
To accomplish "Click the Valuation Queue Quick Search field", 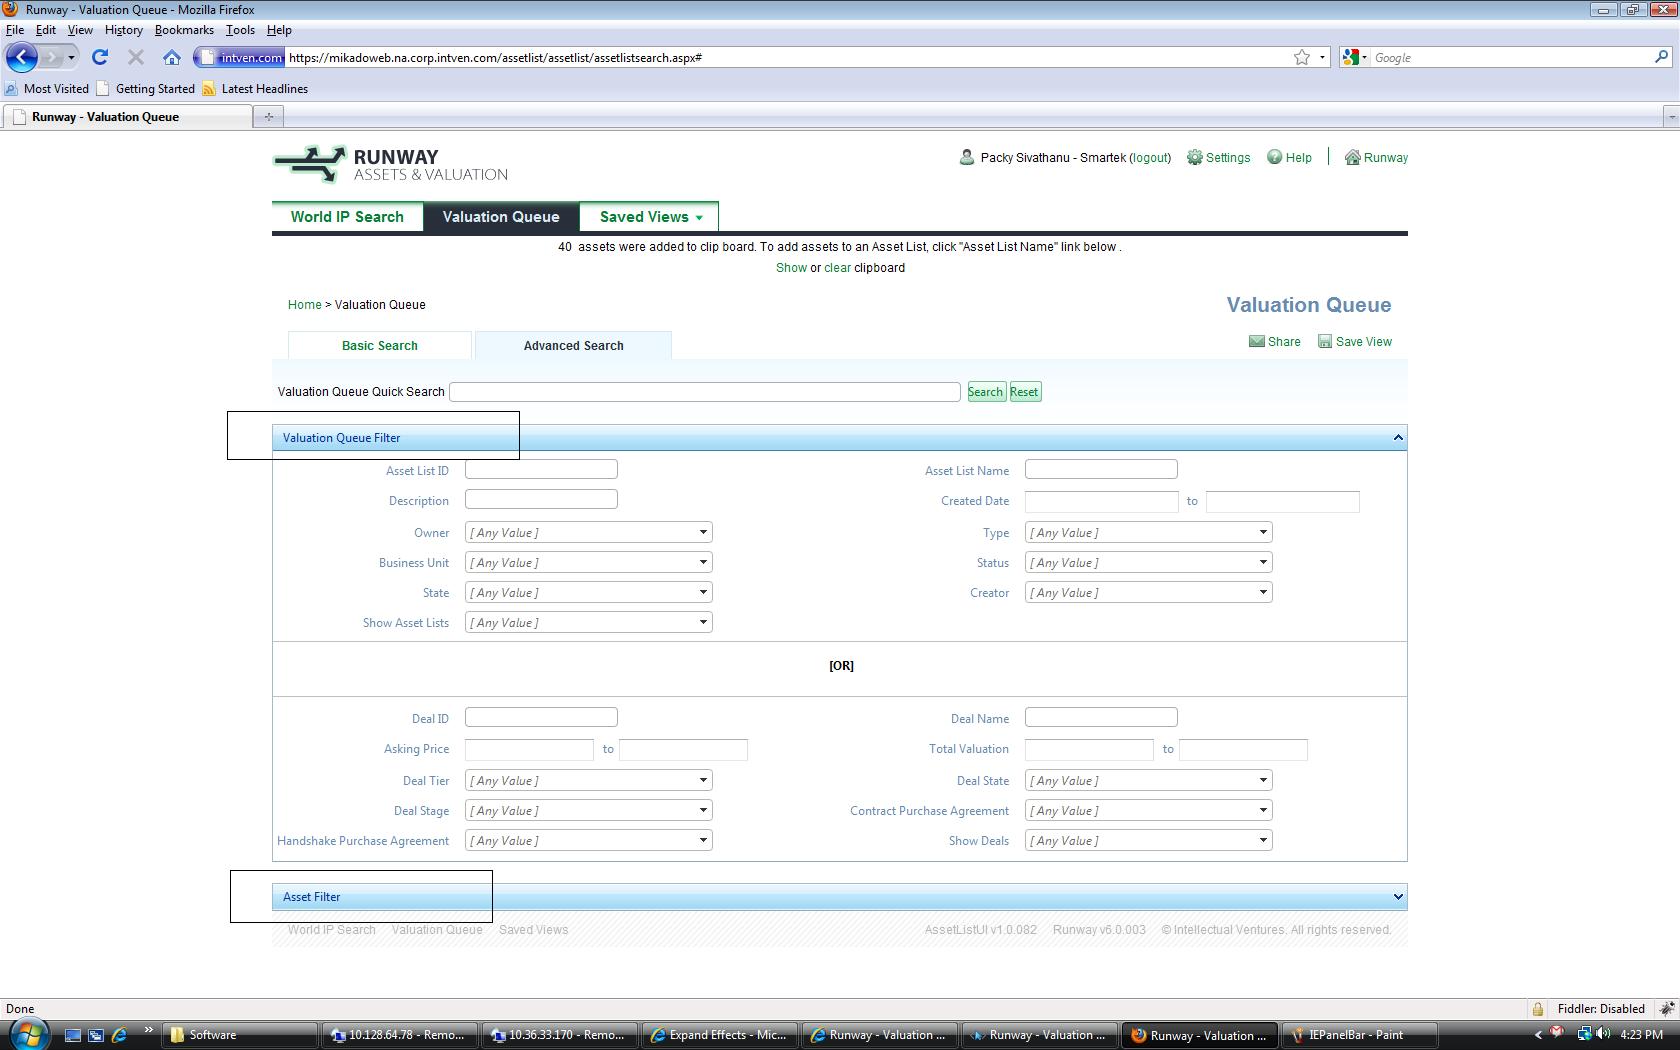I will (x=705, y=392).
